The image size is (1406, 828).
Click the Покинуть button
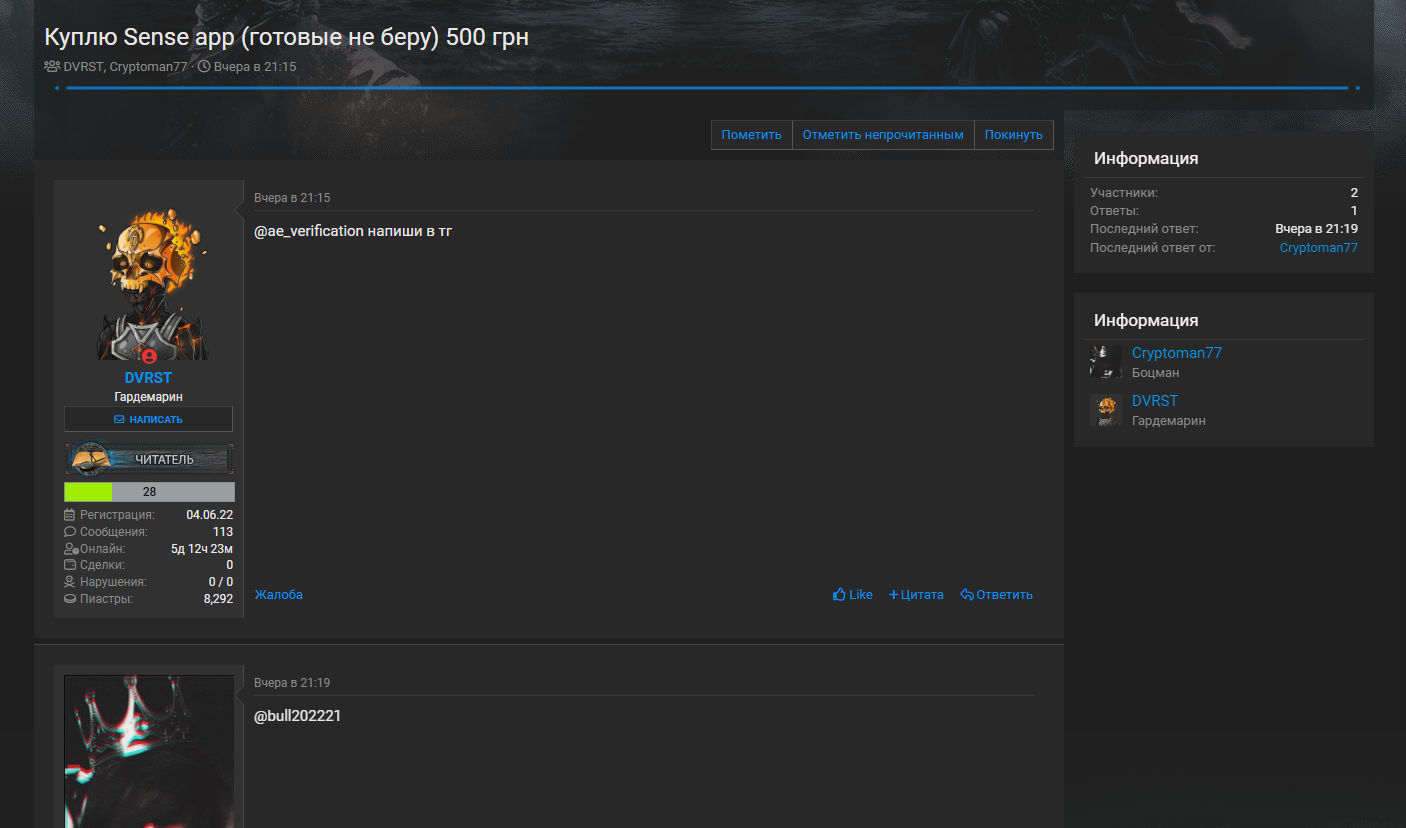point(1013,135)
